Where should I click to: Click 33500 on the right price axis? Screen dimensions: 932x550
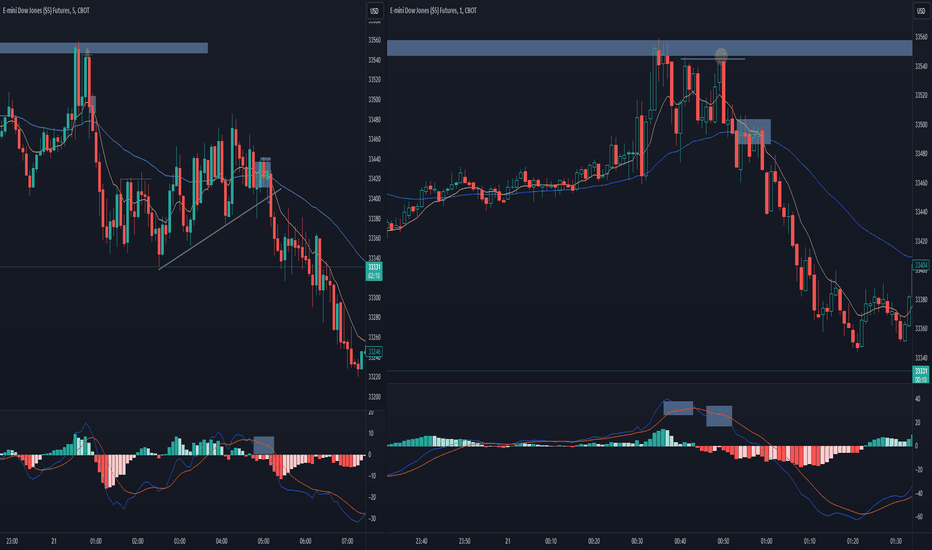tap(921, 125)
